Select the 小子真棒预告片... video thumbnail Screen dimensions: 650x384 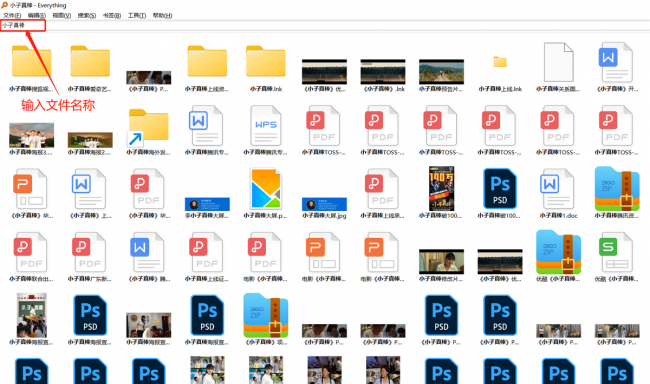tap(441, 72)
